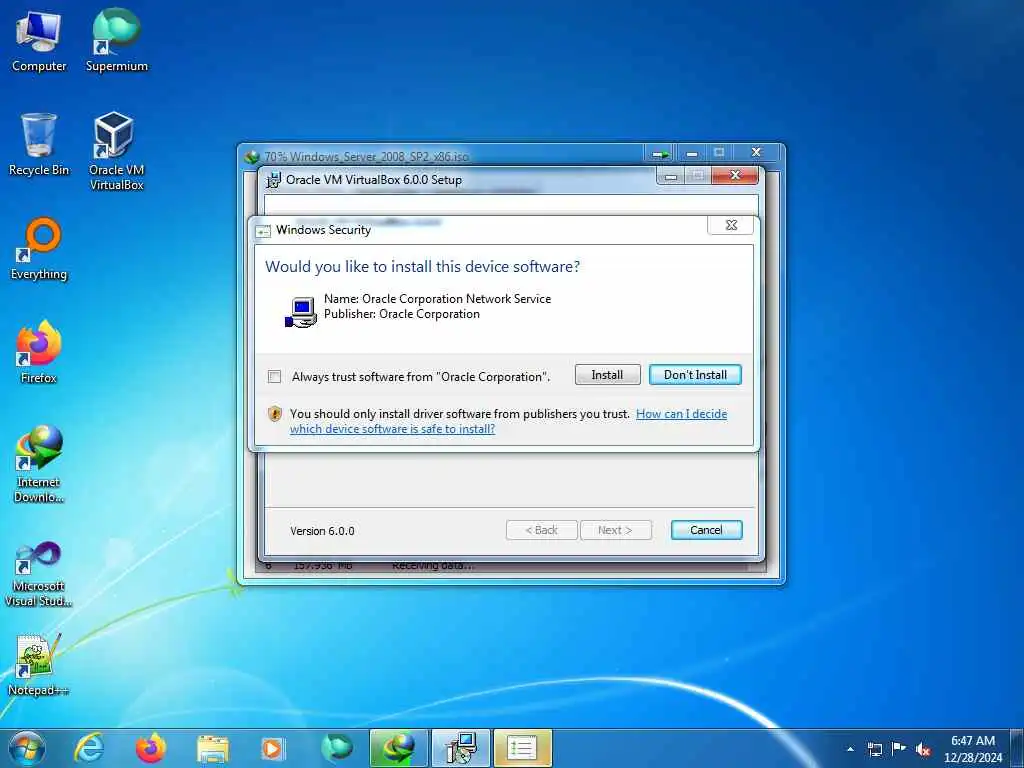Open Windows Explorer folder in taskbar

(213, 748)
